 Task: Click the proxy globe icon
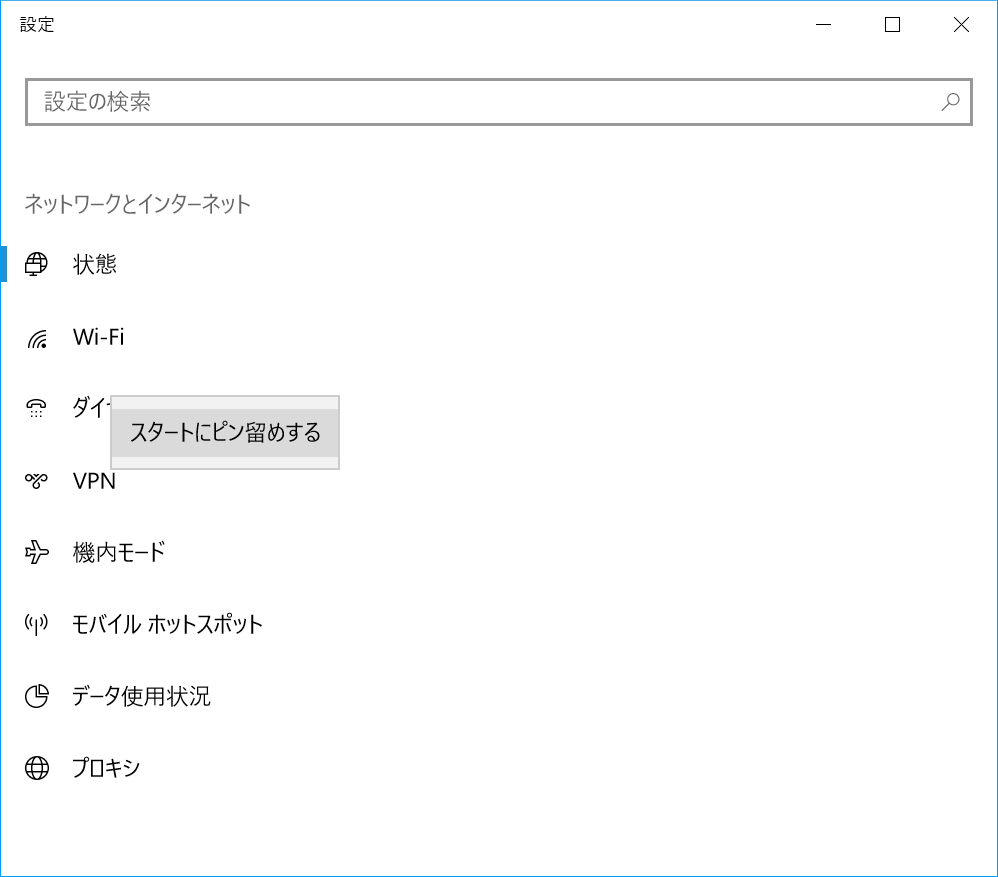pos(37,768)
